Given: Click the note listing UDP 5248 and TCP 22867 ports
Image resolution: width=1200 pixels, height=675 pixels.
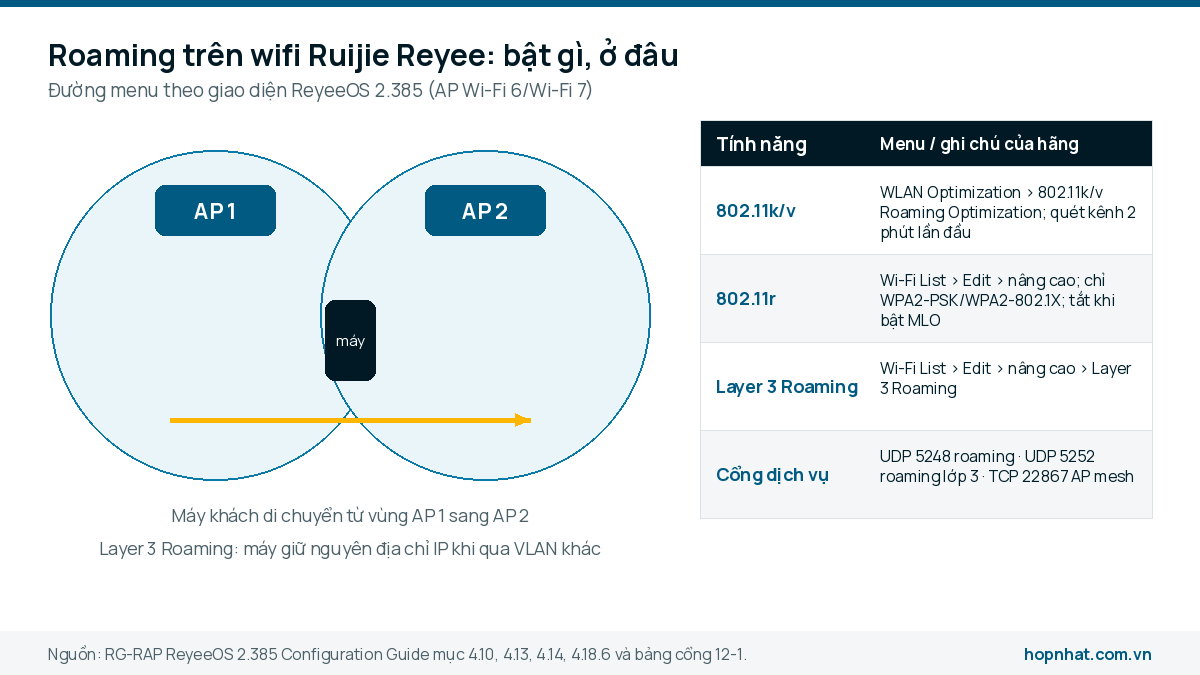Looking at the screenshot, I should coord(1007,466).
